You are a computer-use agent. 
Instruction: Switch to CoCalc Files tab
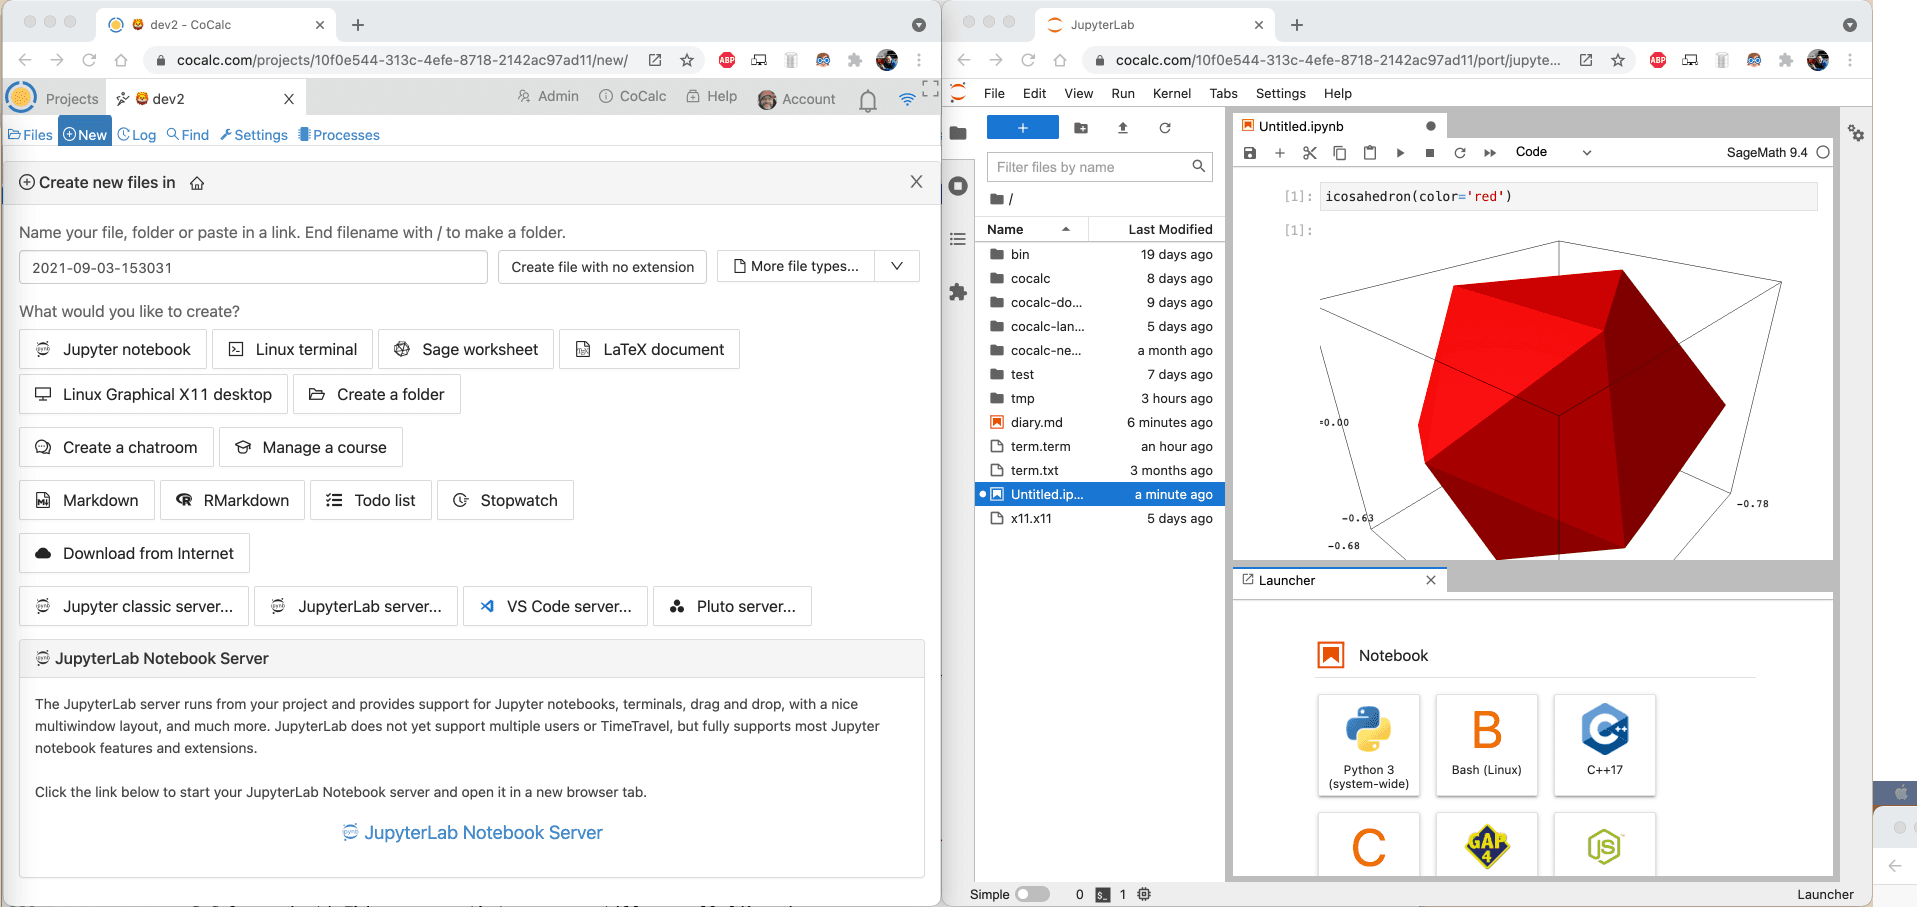click(x=30, y=135)
